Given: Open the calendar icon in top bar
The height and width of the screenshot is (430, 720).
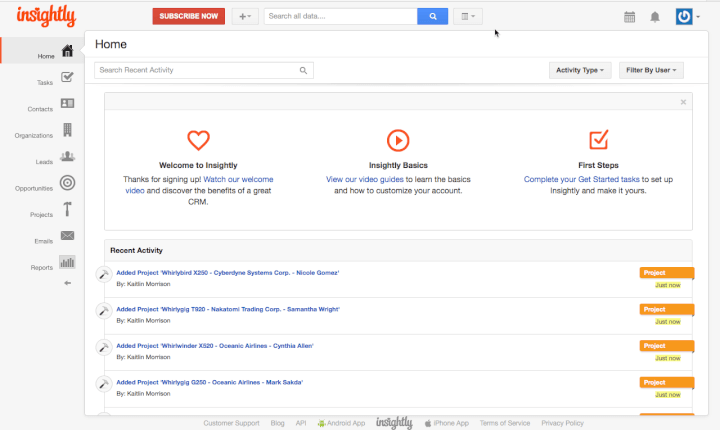Looking at the screenshot, I should click(629, 17).
